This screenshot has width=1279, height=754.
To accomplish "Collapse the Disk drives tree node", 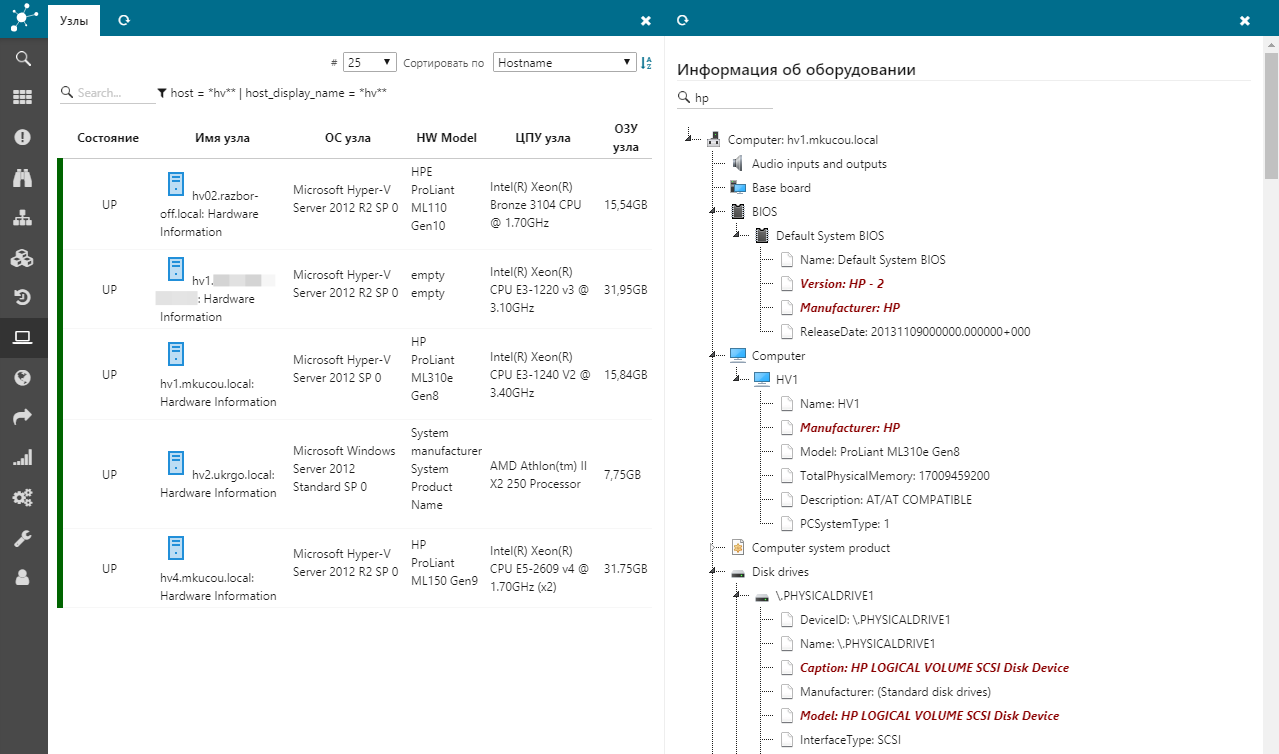I will 713,572.
